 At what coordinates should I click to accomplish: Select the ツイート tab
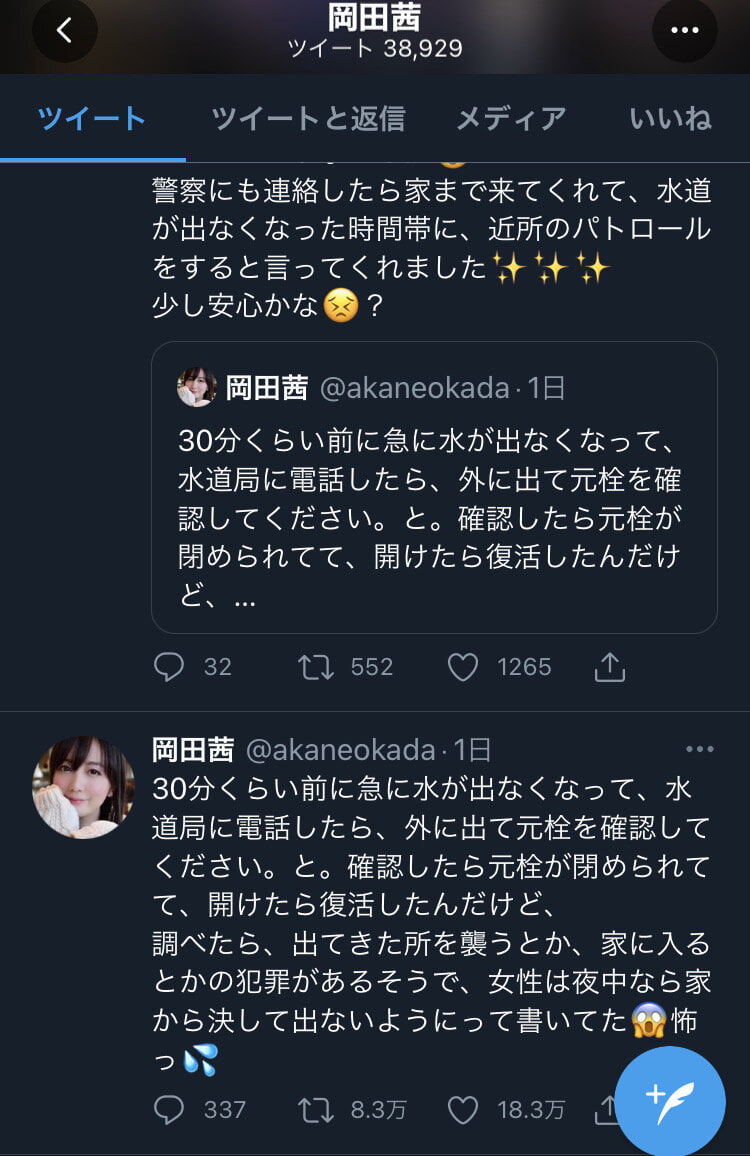pyautogui.click(x=92, y=119)
